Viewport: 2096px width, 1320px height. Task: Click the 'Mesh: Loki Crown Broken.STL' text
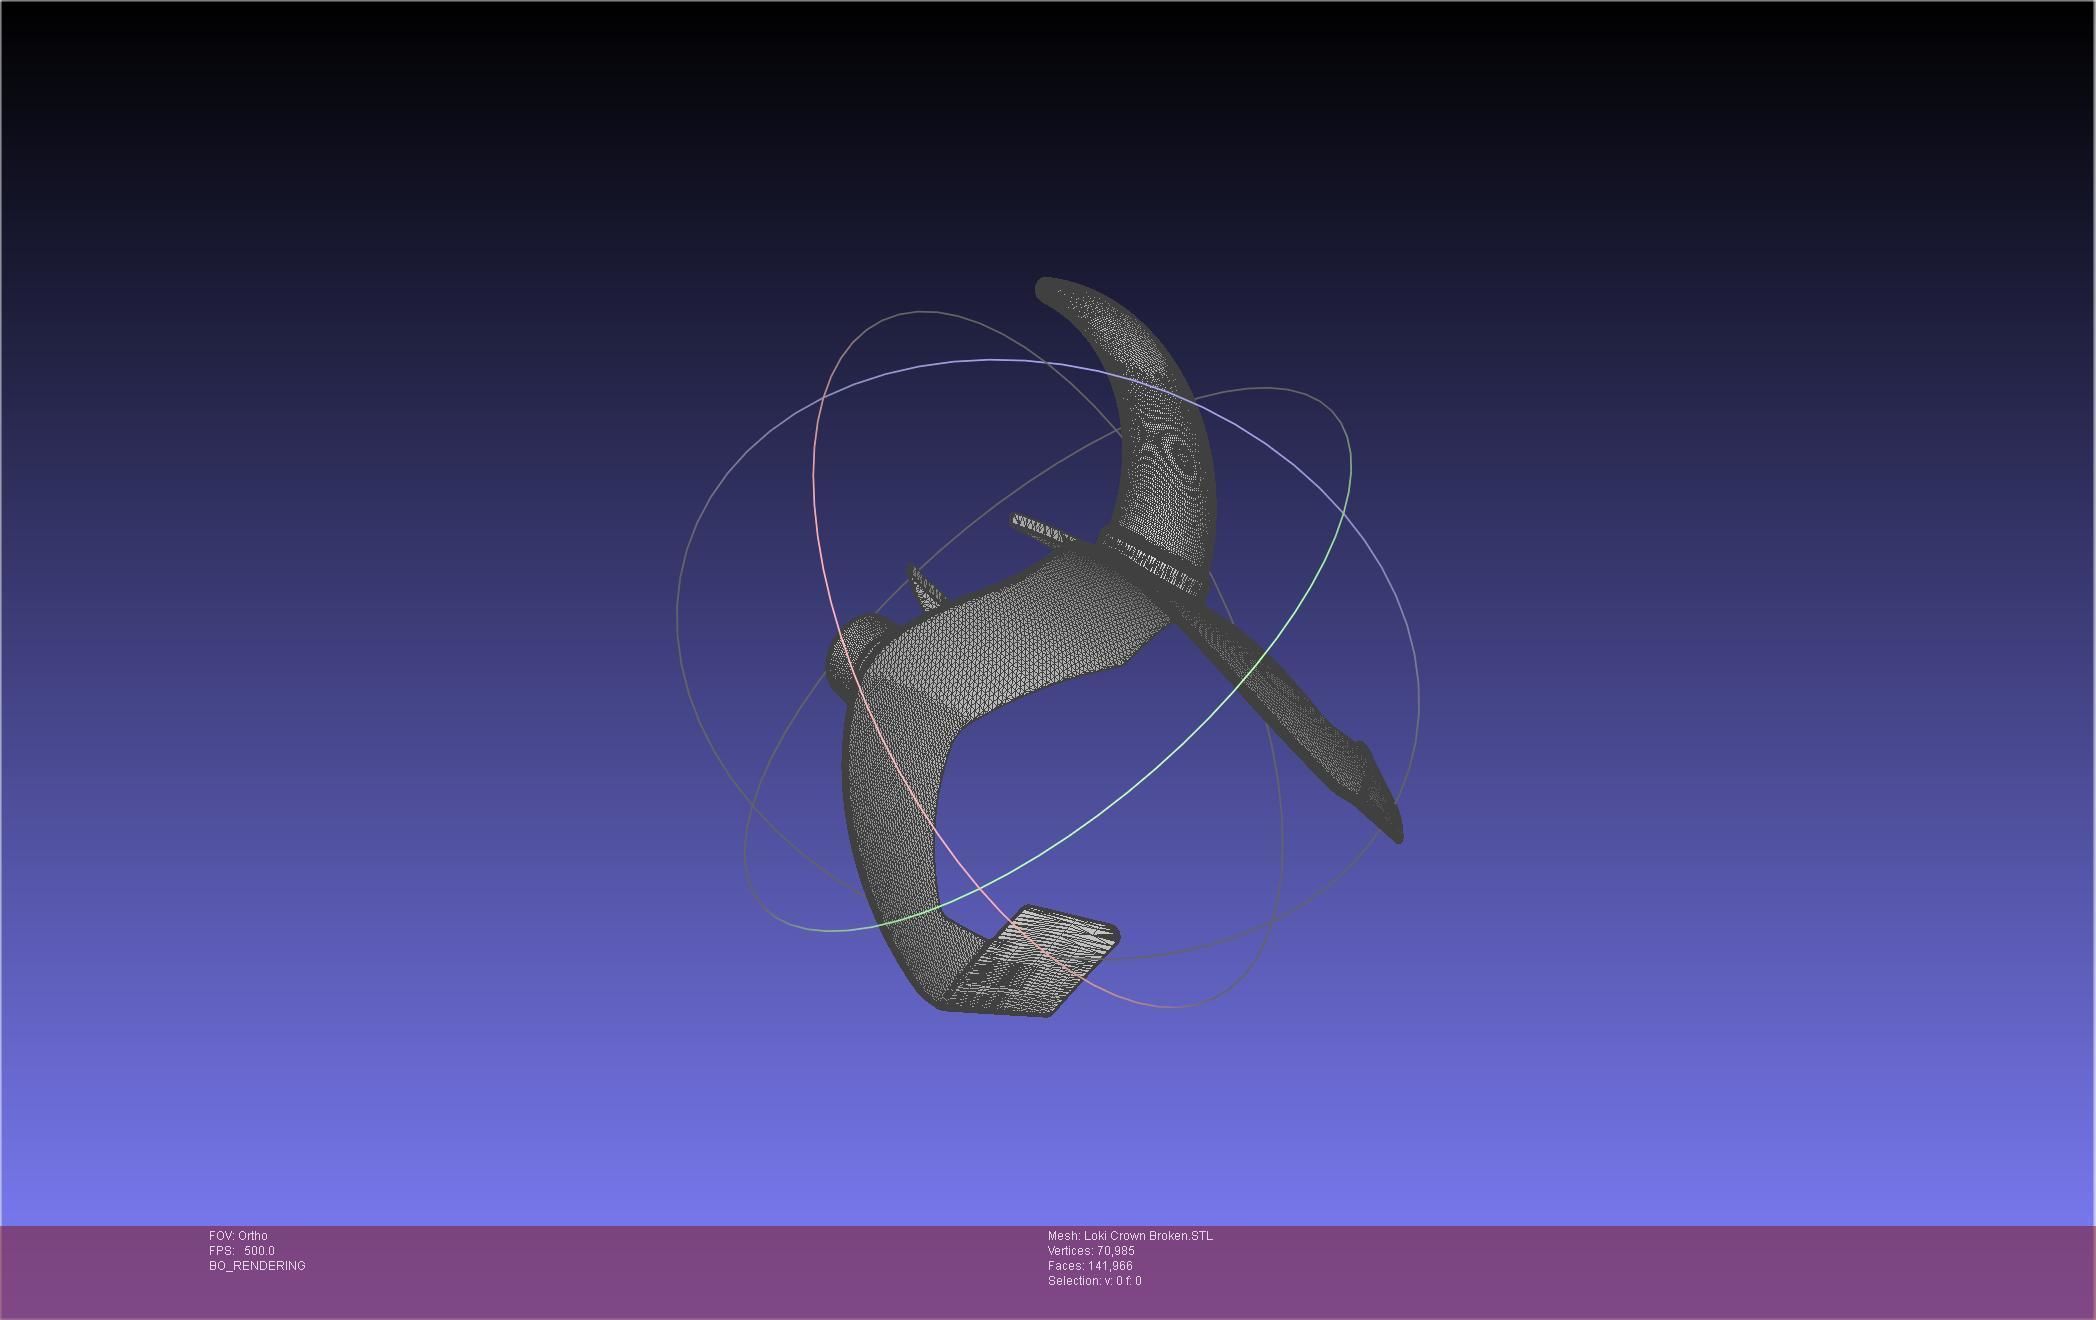(x=1130, y=1236)
